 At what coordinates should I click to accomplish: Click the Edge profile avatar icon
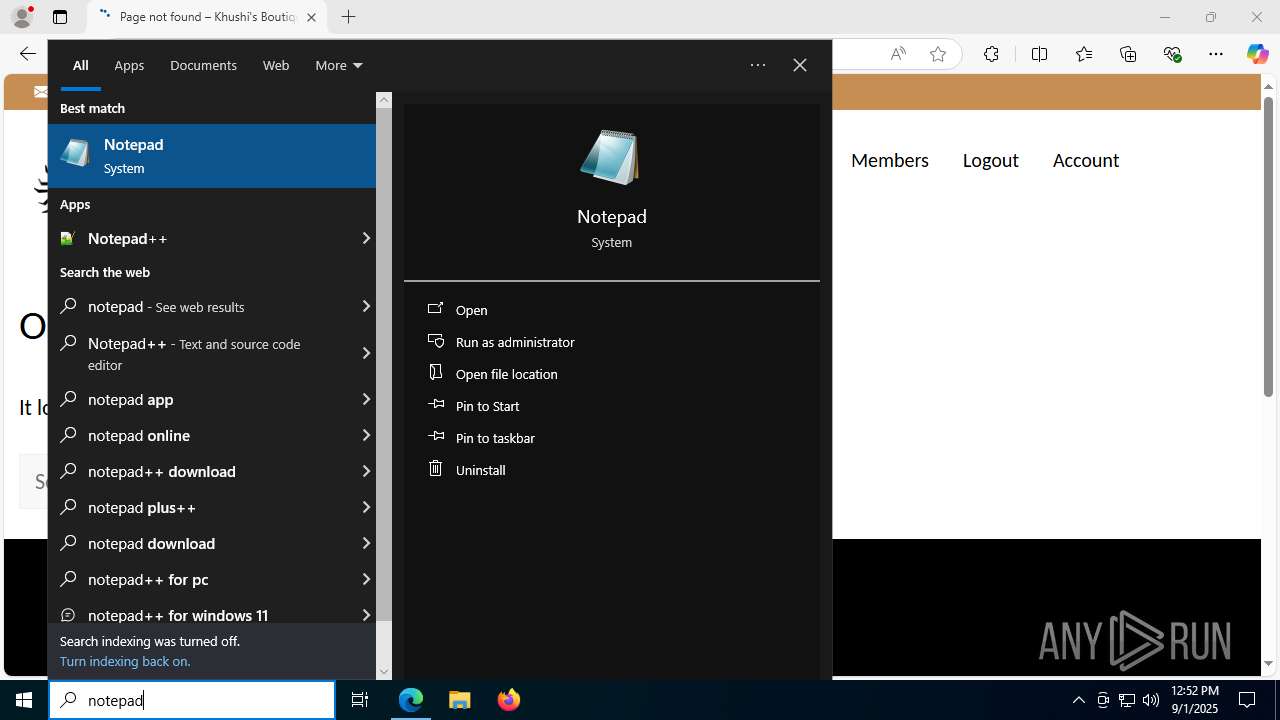[21, 17]
